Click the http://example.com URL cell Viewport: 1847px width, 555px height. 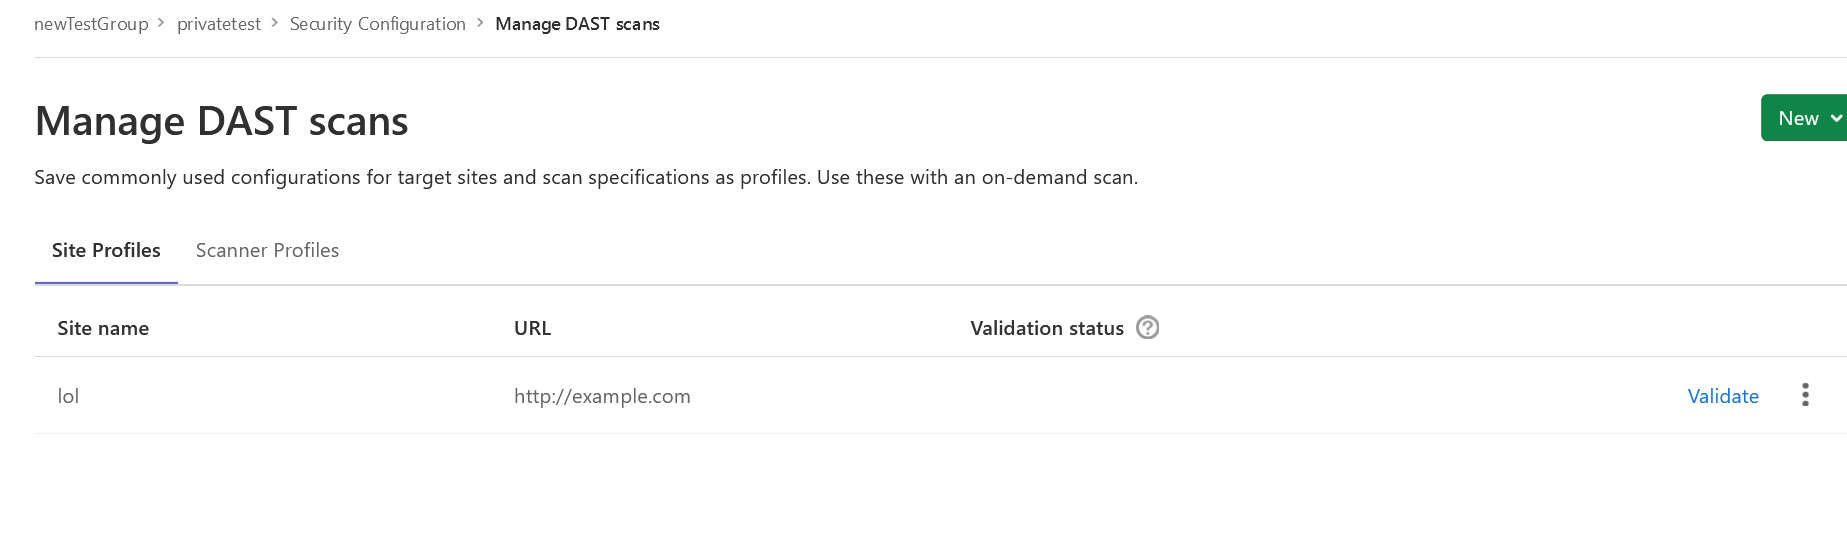[x=602, y=396]
